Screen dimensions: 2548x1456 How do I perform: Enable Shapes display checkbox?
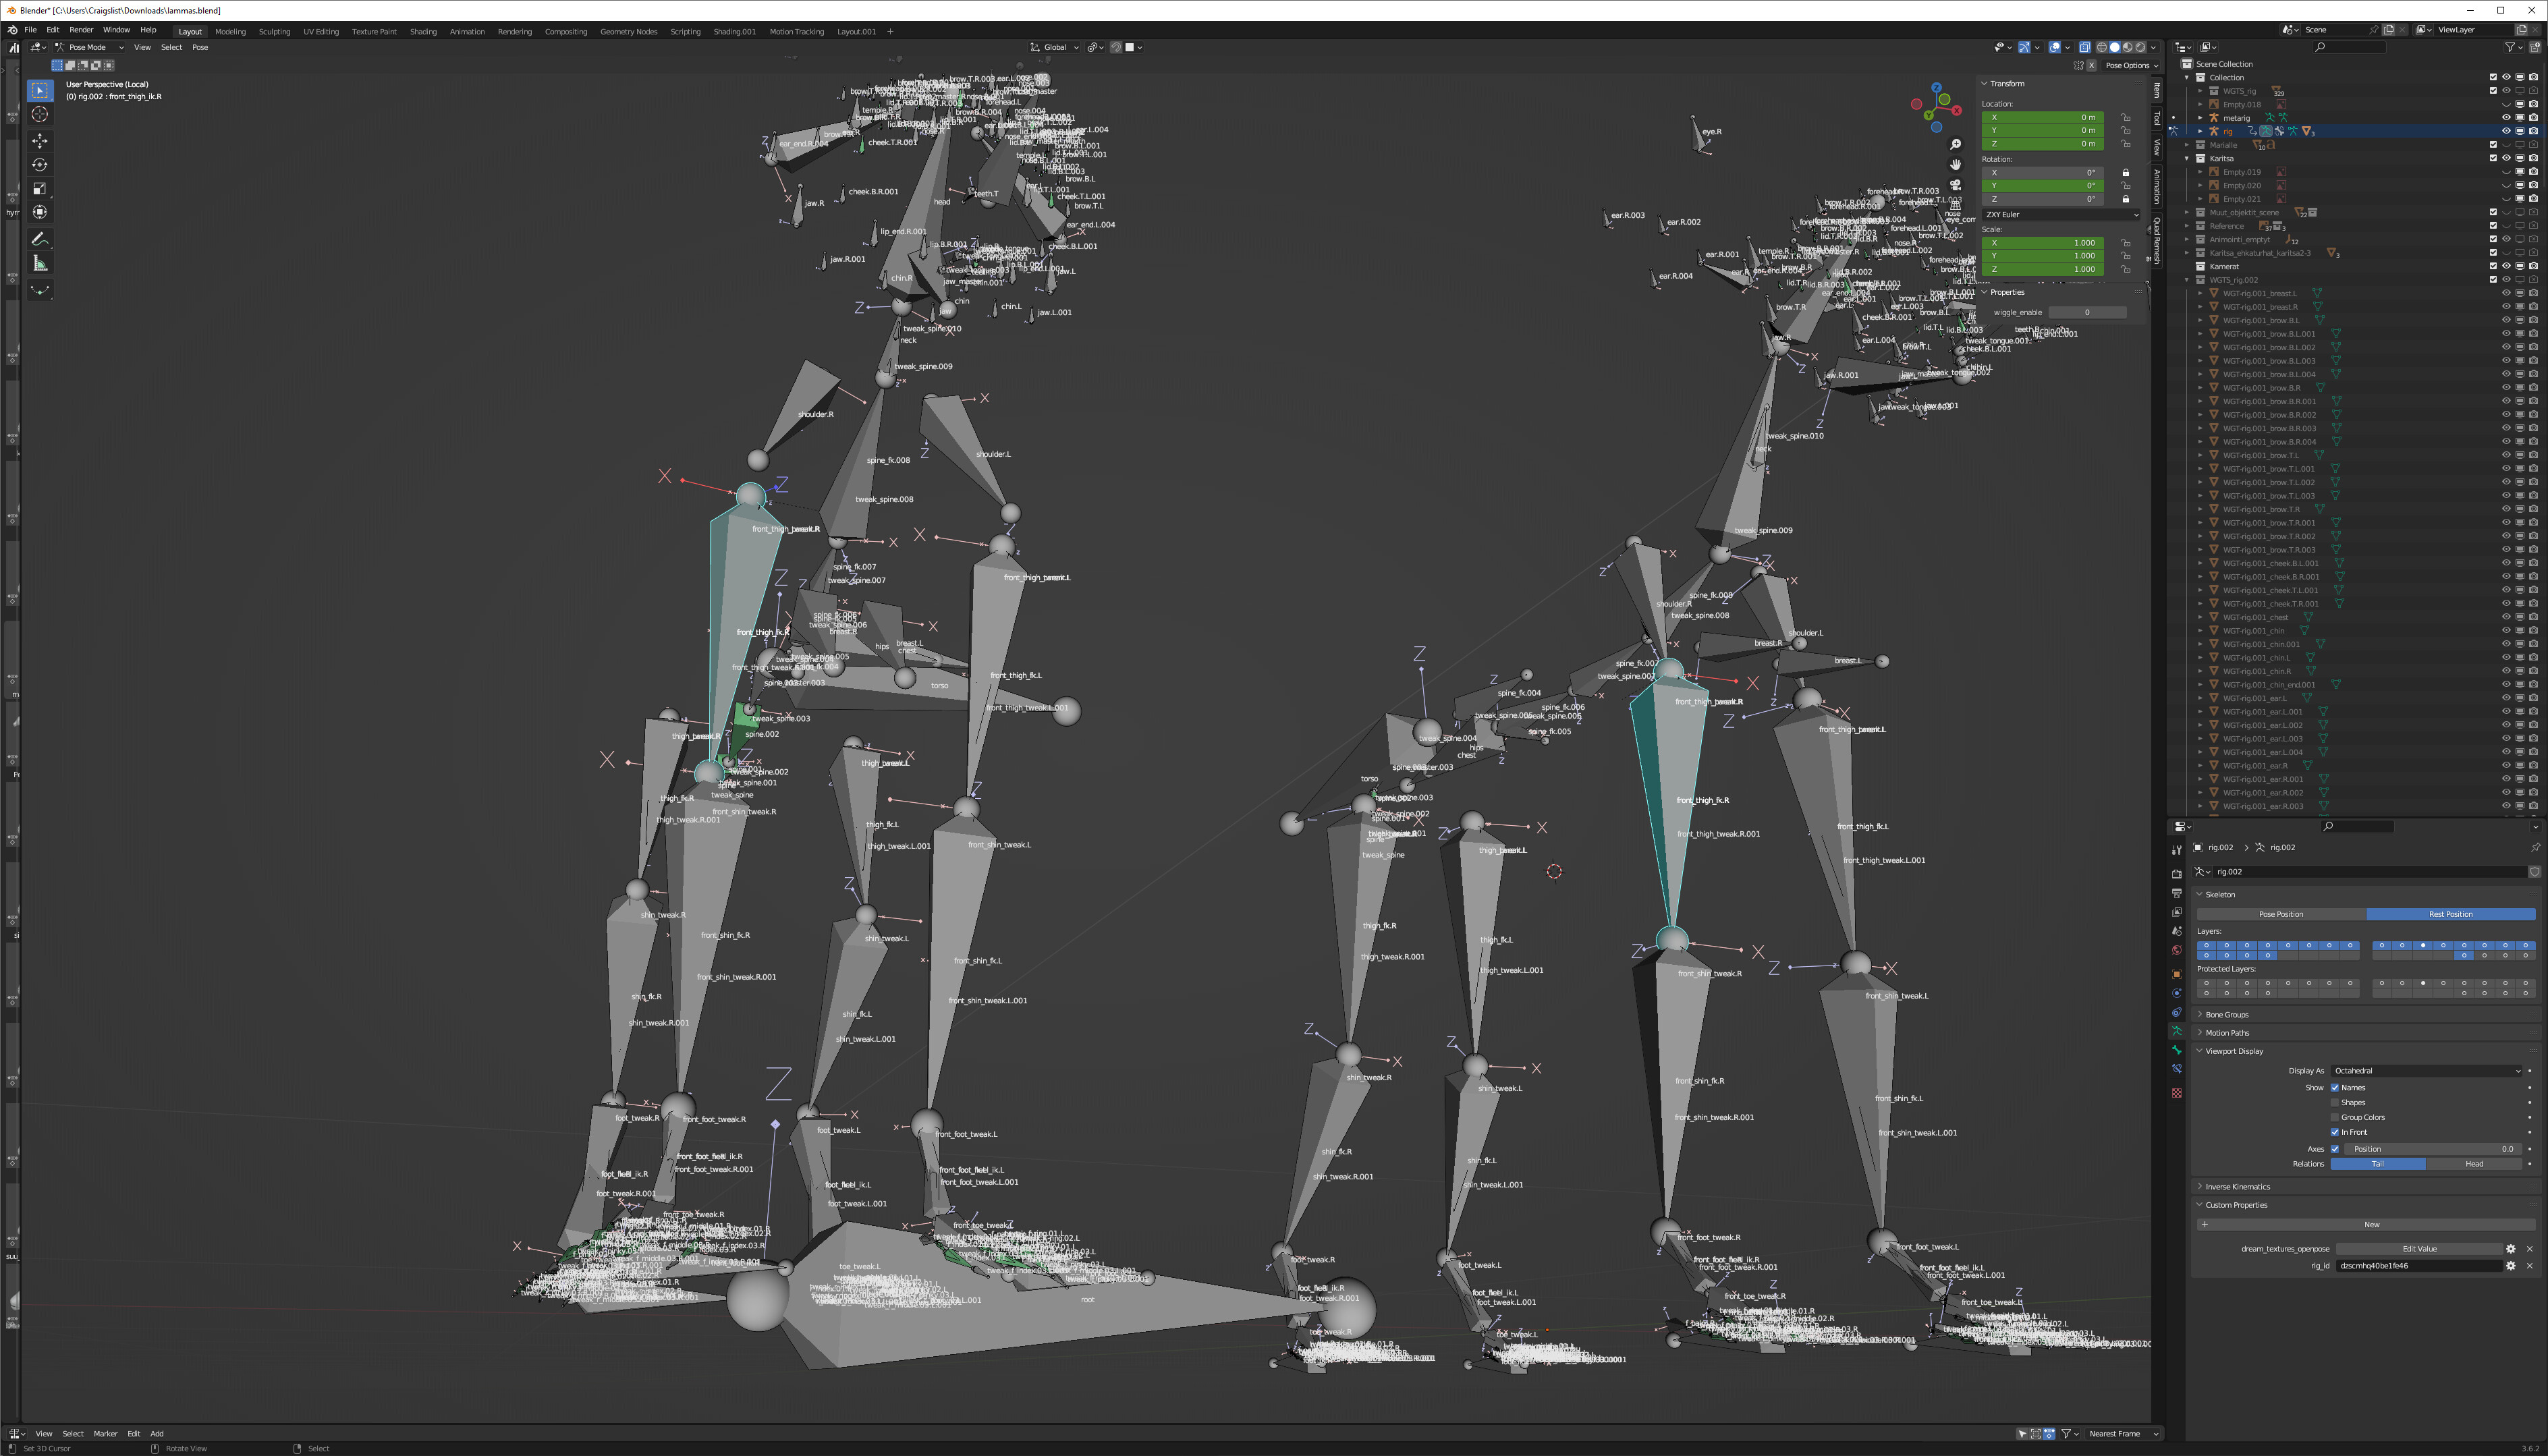point(2334,1102)
